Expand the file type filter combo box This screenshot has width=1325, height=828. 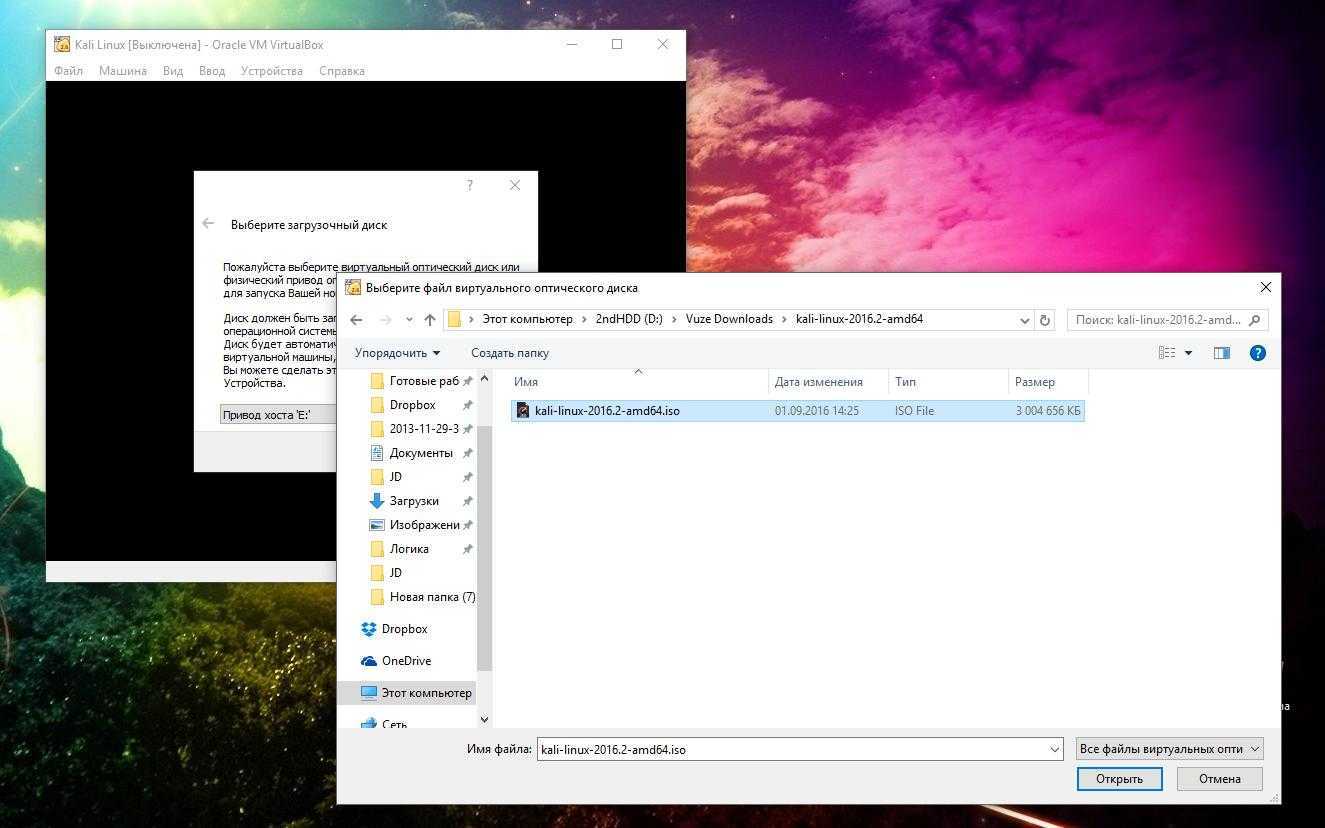tap(1169, 749)
